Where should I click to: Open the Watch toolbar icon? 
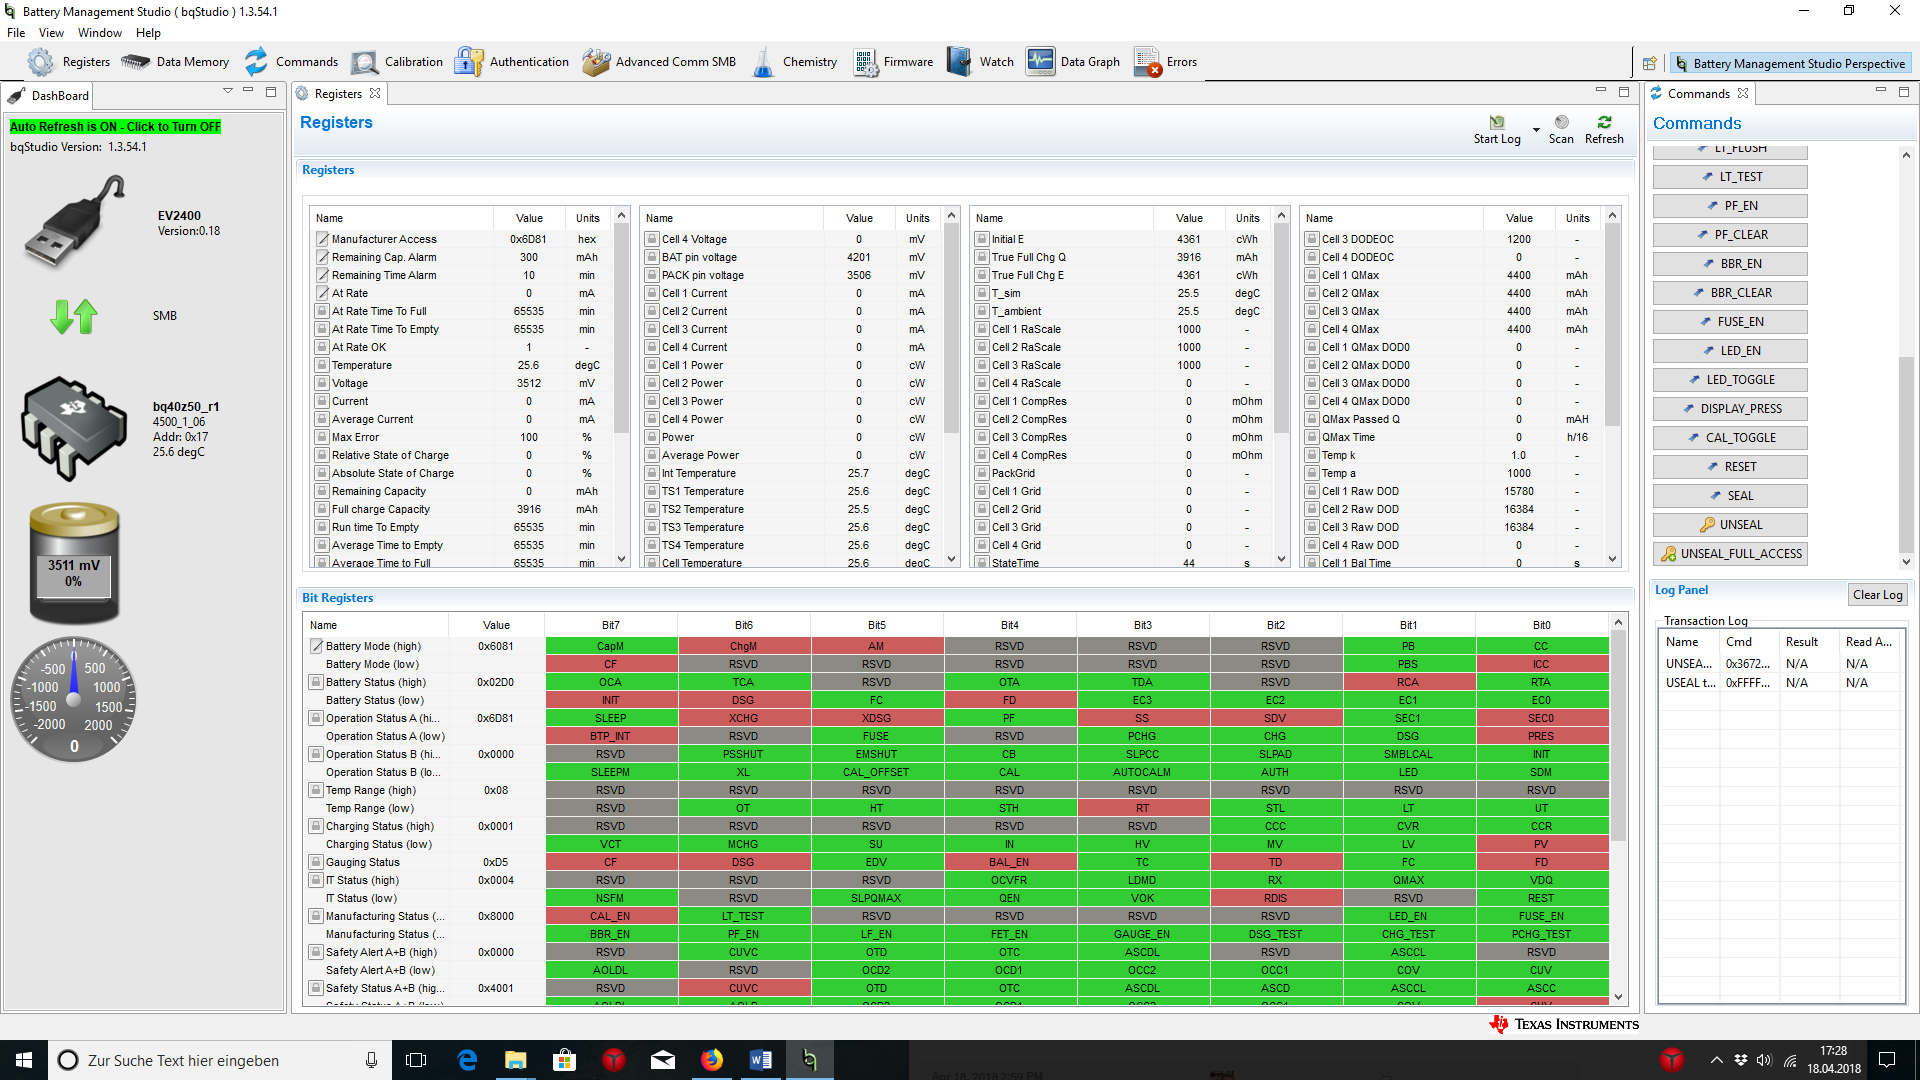pyautogui.click(x=959, y=62)
